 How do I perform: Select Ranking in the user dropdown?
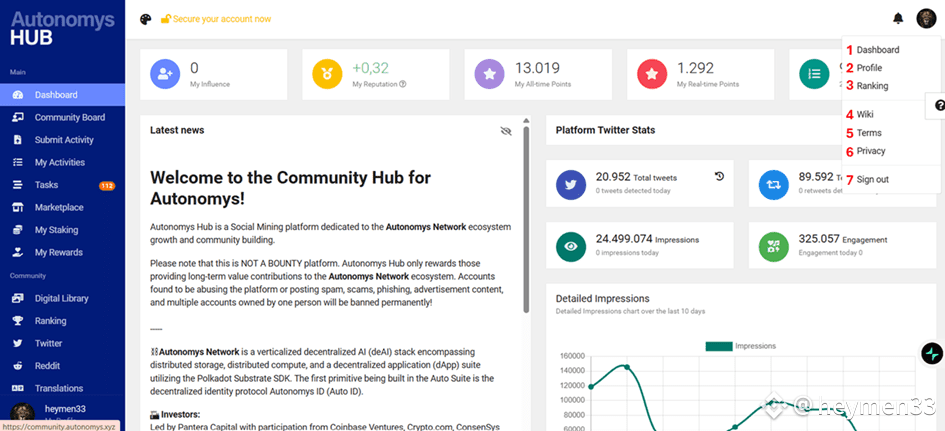point(872,86)
